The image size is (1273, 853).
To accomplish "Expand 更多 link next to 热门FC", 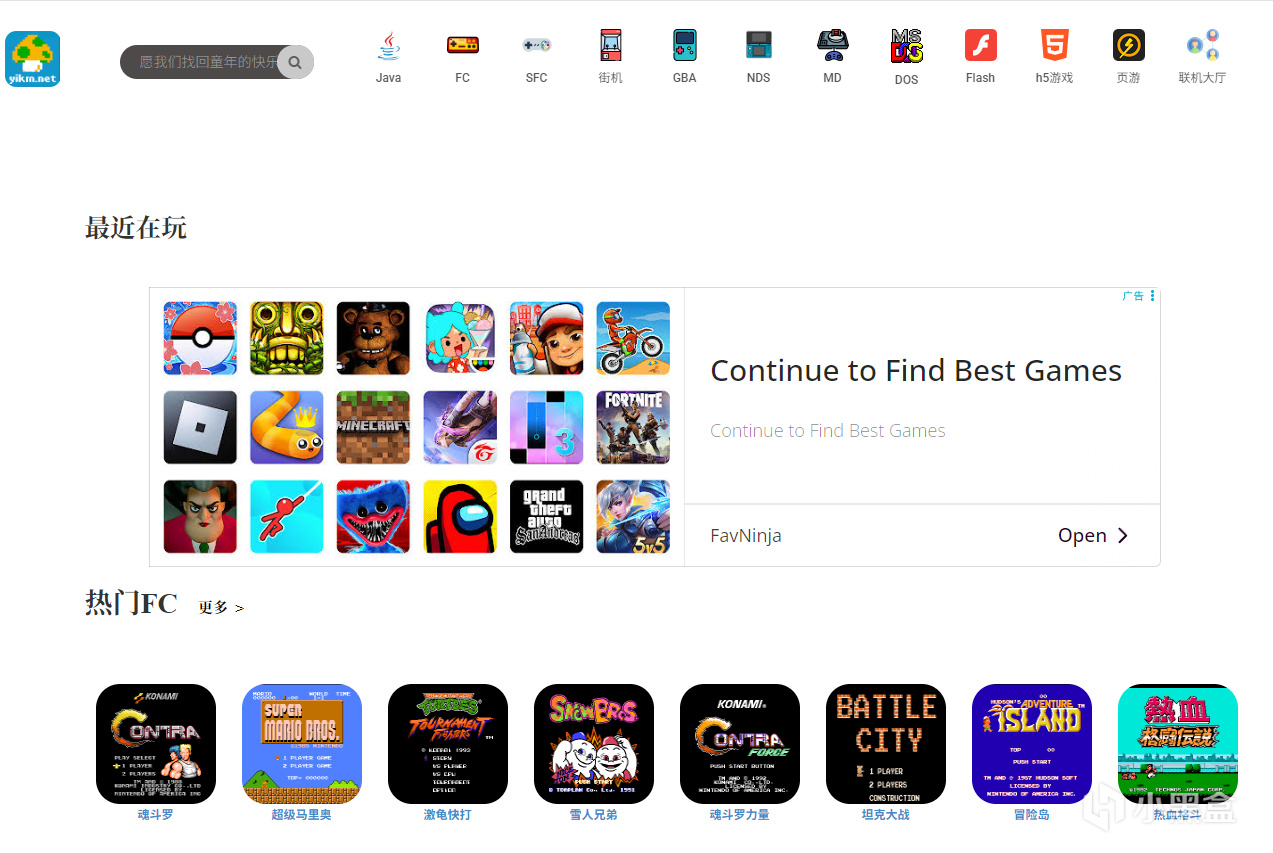I will (221, 607).
